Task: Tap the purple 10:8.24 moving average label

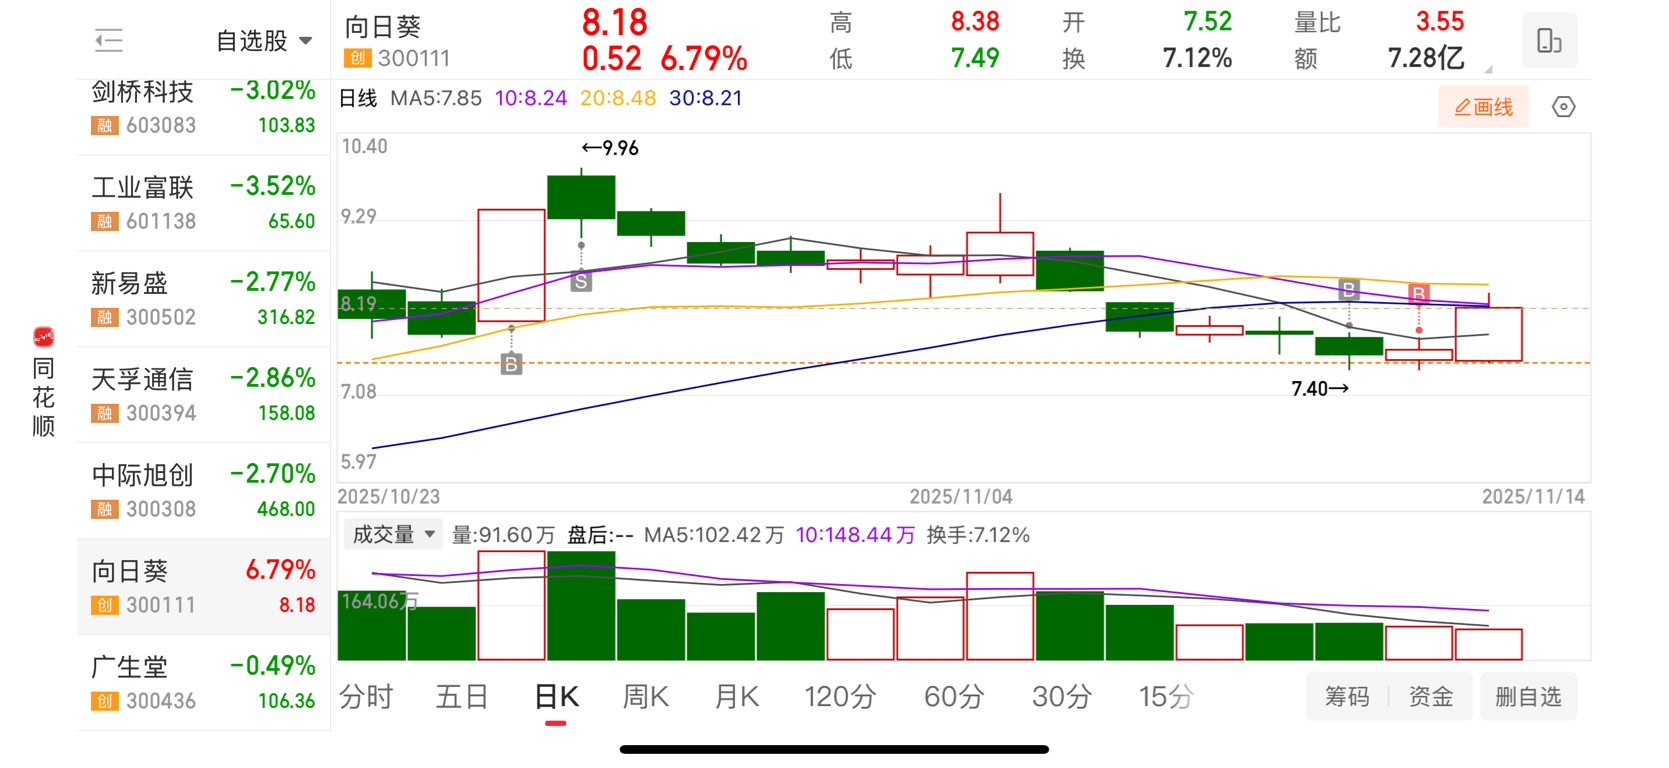Action: pos(531,98)
